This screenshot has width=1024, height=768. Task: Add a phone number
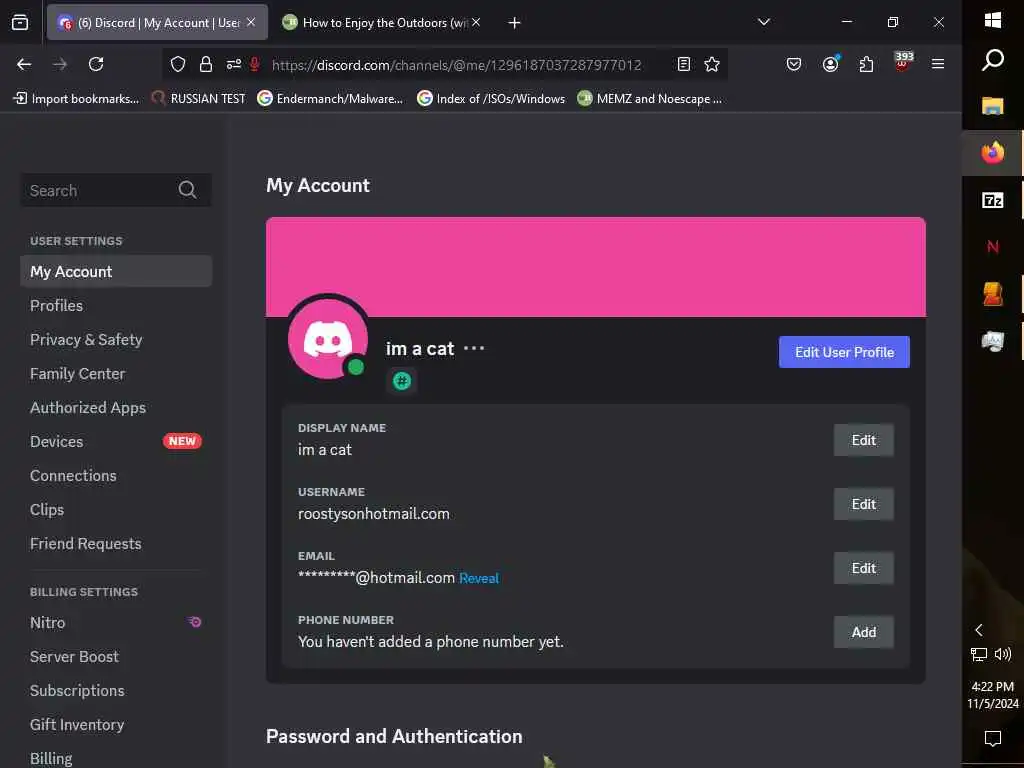click(863, 632)
